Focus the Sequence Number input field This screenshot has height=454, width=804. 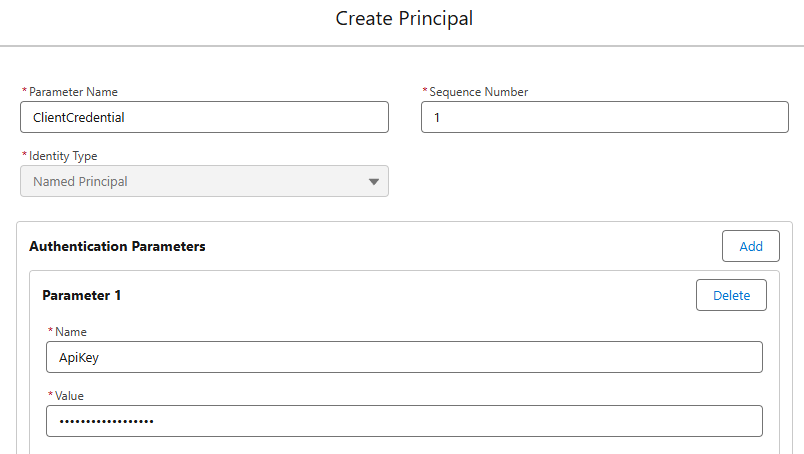pos(605,117)
